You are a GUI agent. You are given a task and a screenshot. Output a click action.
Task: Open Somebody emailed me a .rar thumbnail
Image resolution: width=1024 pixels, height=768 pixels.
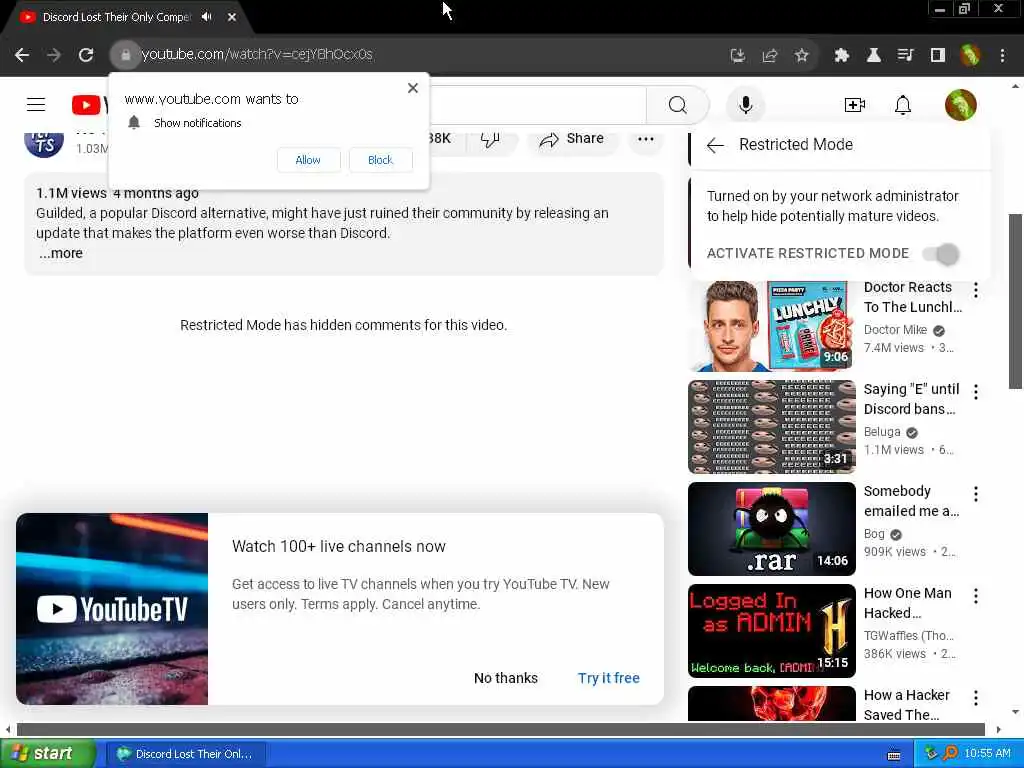click(x=771, y=528)
